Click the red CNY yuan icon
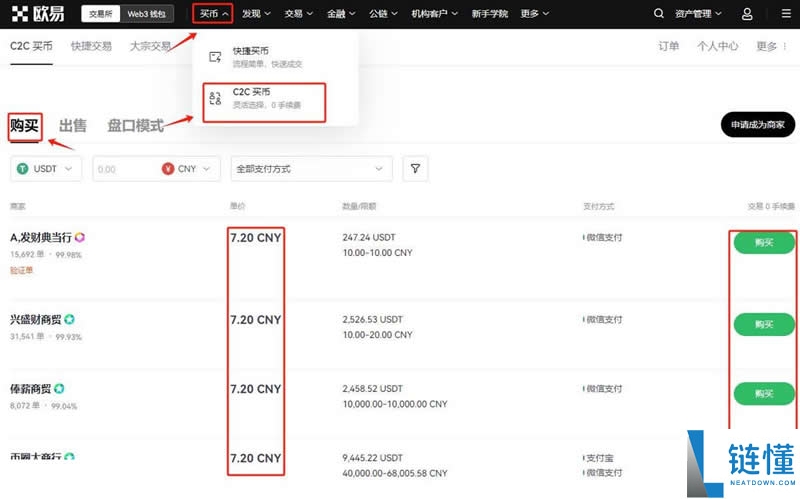The image size is (800, 499). 168,169
